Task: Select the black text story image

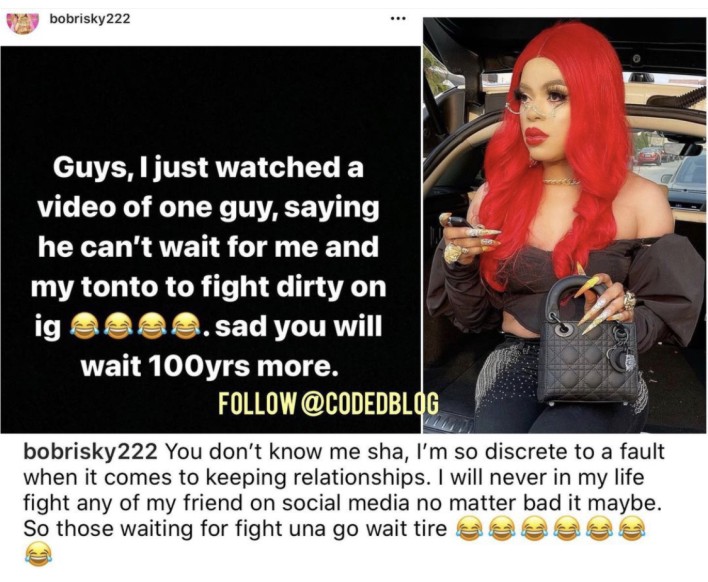Action: tap(210, 239)
